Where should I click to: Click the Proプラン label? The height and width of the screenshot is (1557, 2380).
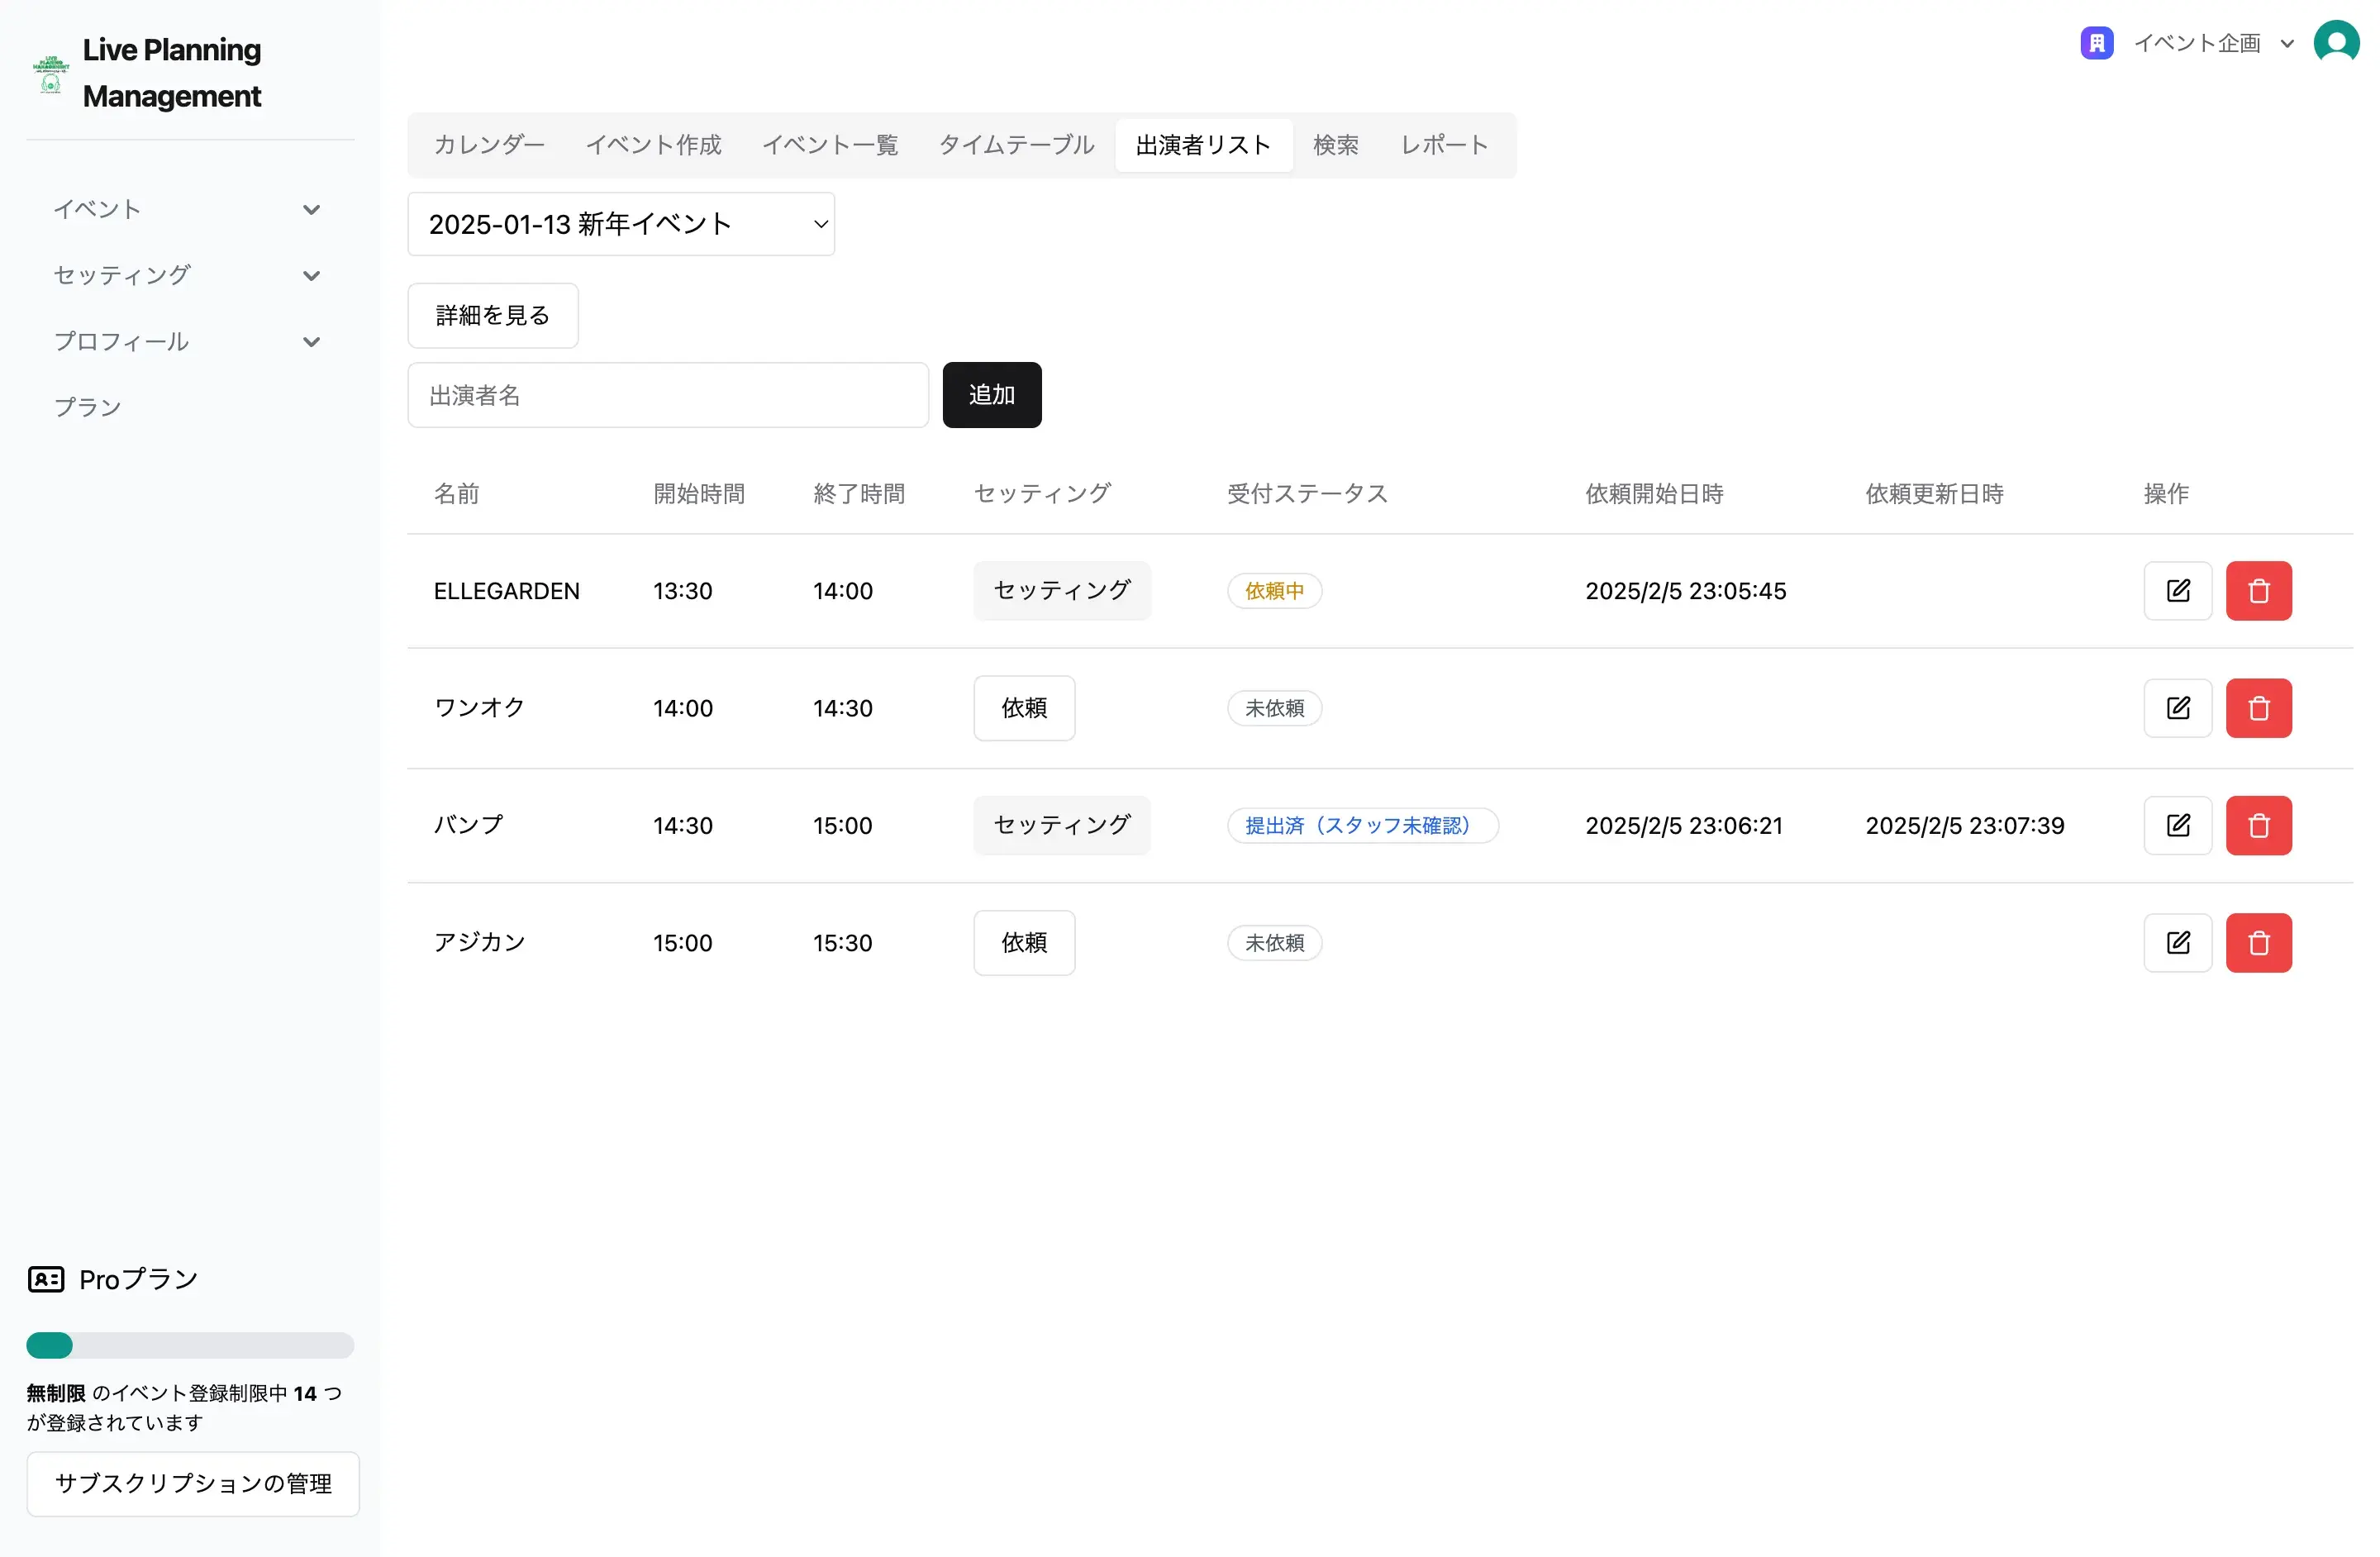[x=138, y=1279]
